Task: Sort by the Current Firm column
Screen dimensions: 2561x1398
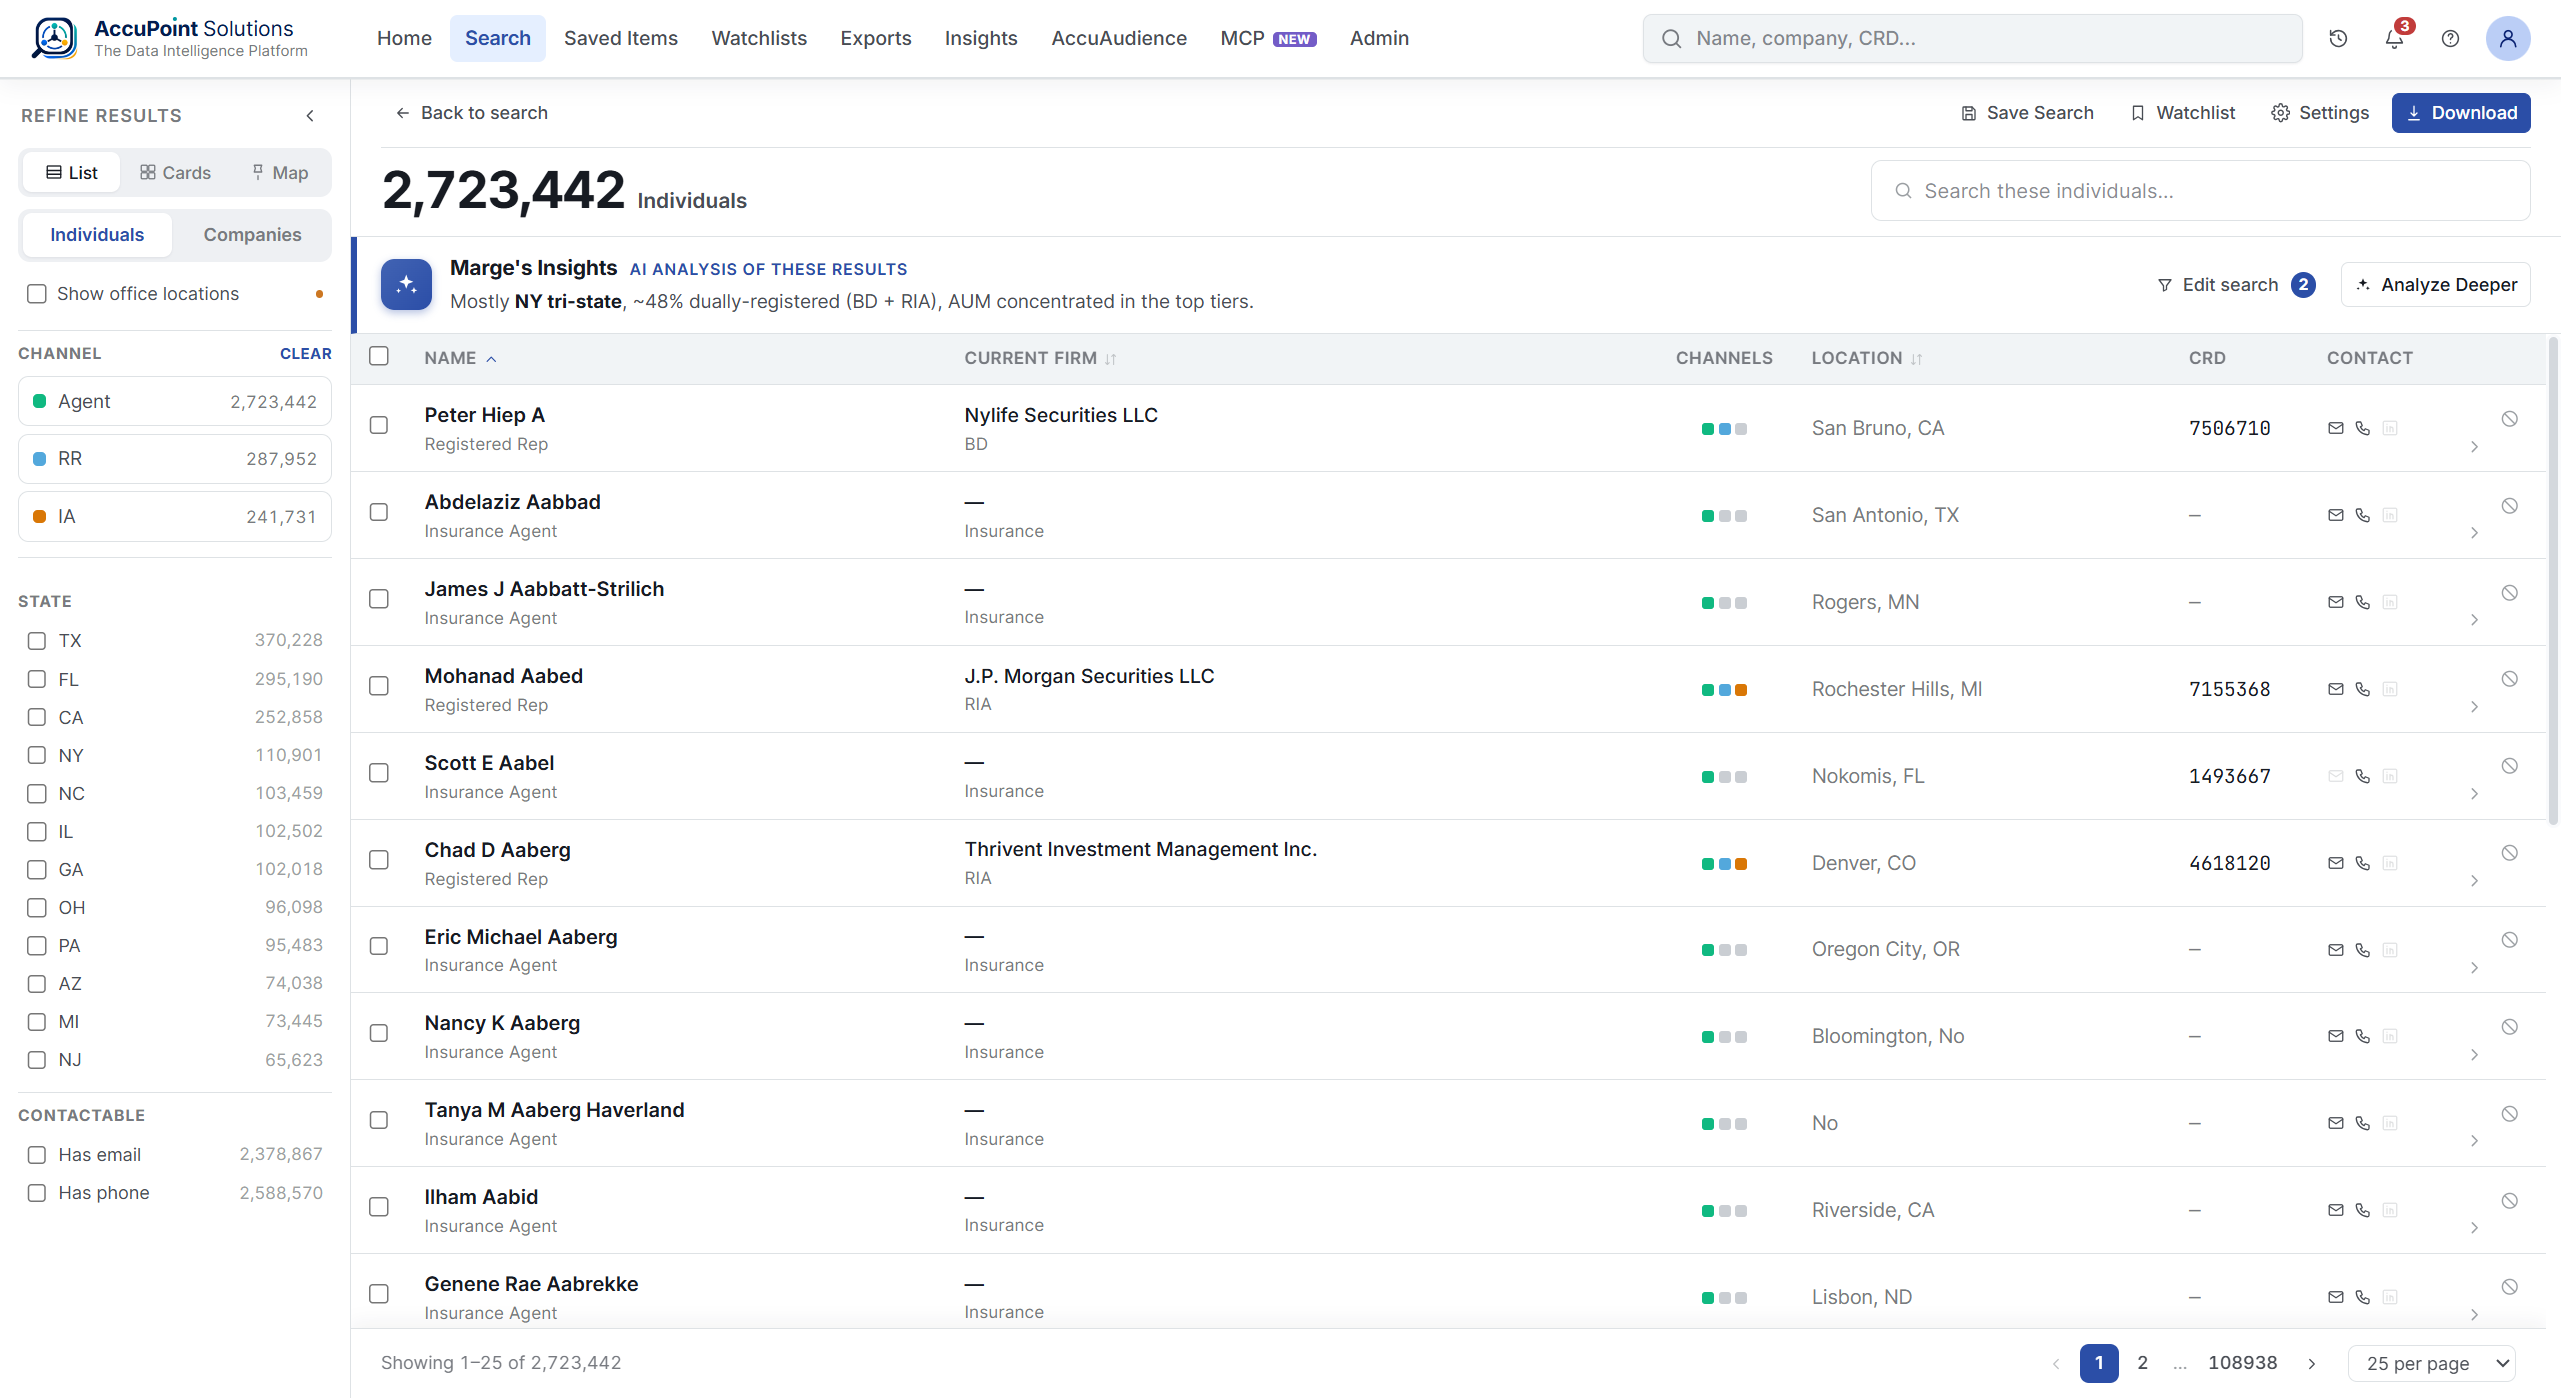Action: click(1040, 358)
